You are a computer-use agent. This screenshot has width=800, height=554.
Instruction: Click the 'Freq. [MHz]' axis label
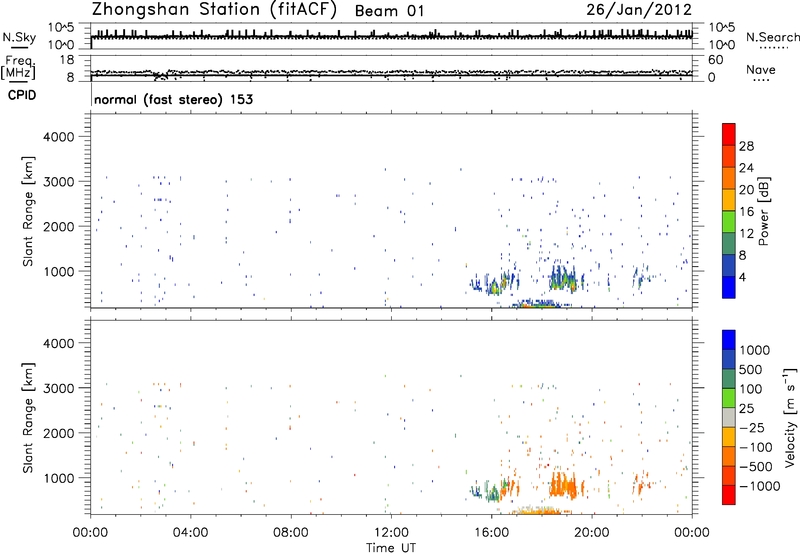click(x=18, y=68)
